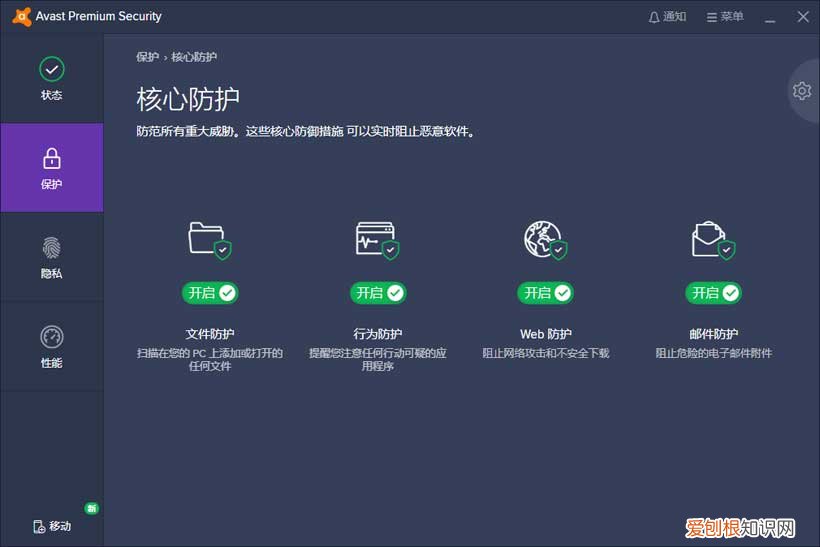
Task: Select the 保护 protection tab
Action: pos(51,168)
